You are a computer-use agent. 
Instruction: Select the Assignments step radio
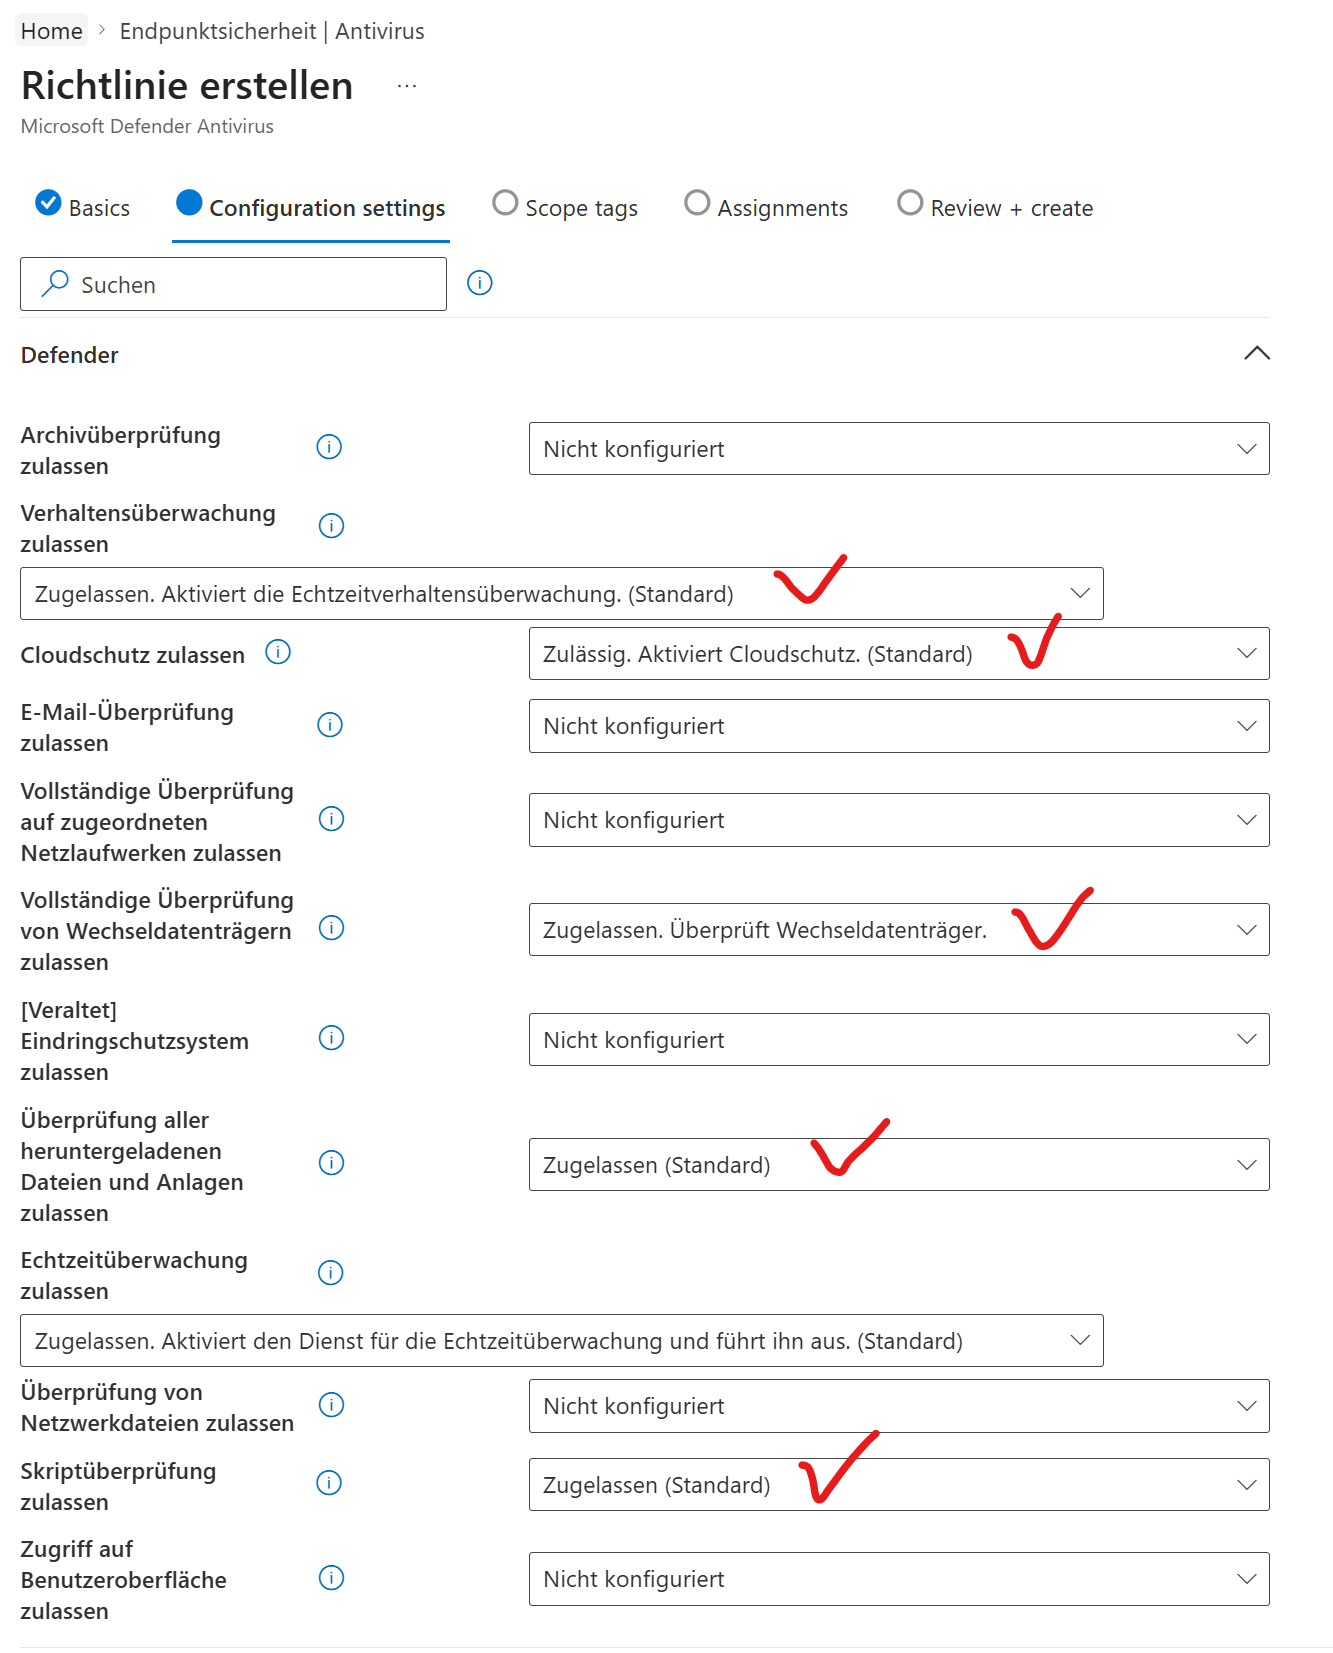point(697,203)
